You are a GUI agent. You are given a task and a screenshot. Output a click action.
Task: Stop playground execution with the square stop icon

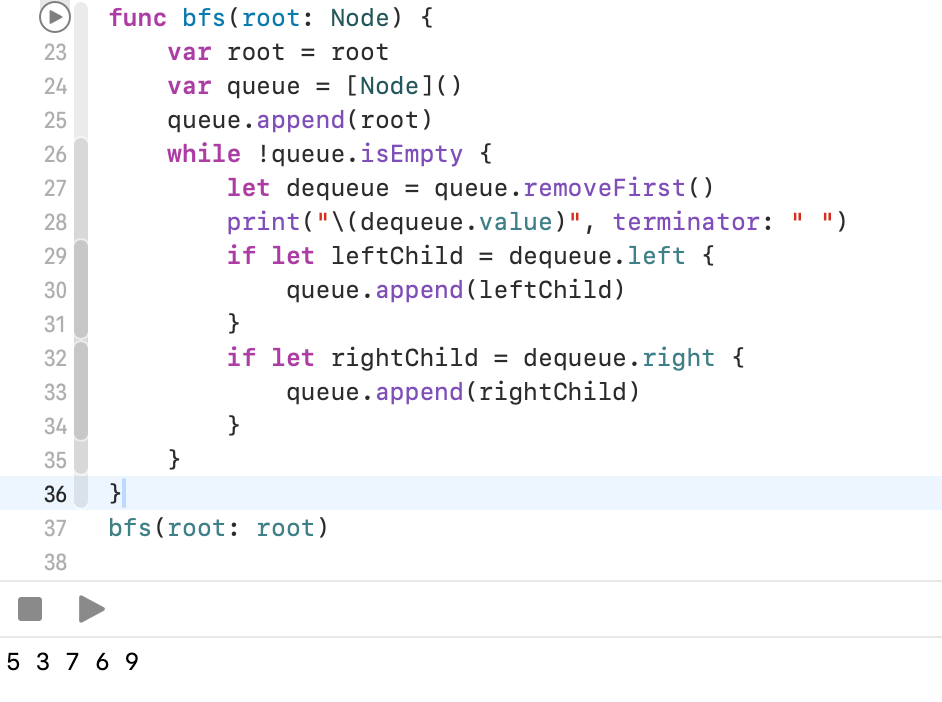(30, 608)
